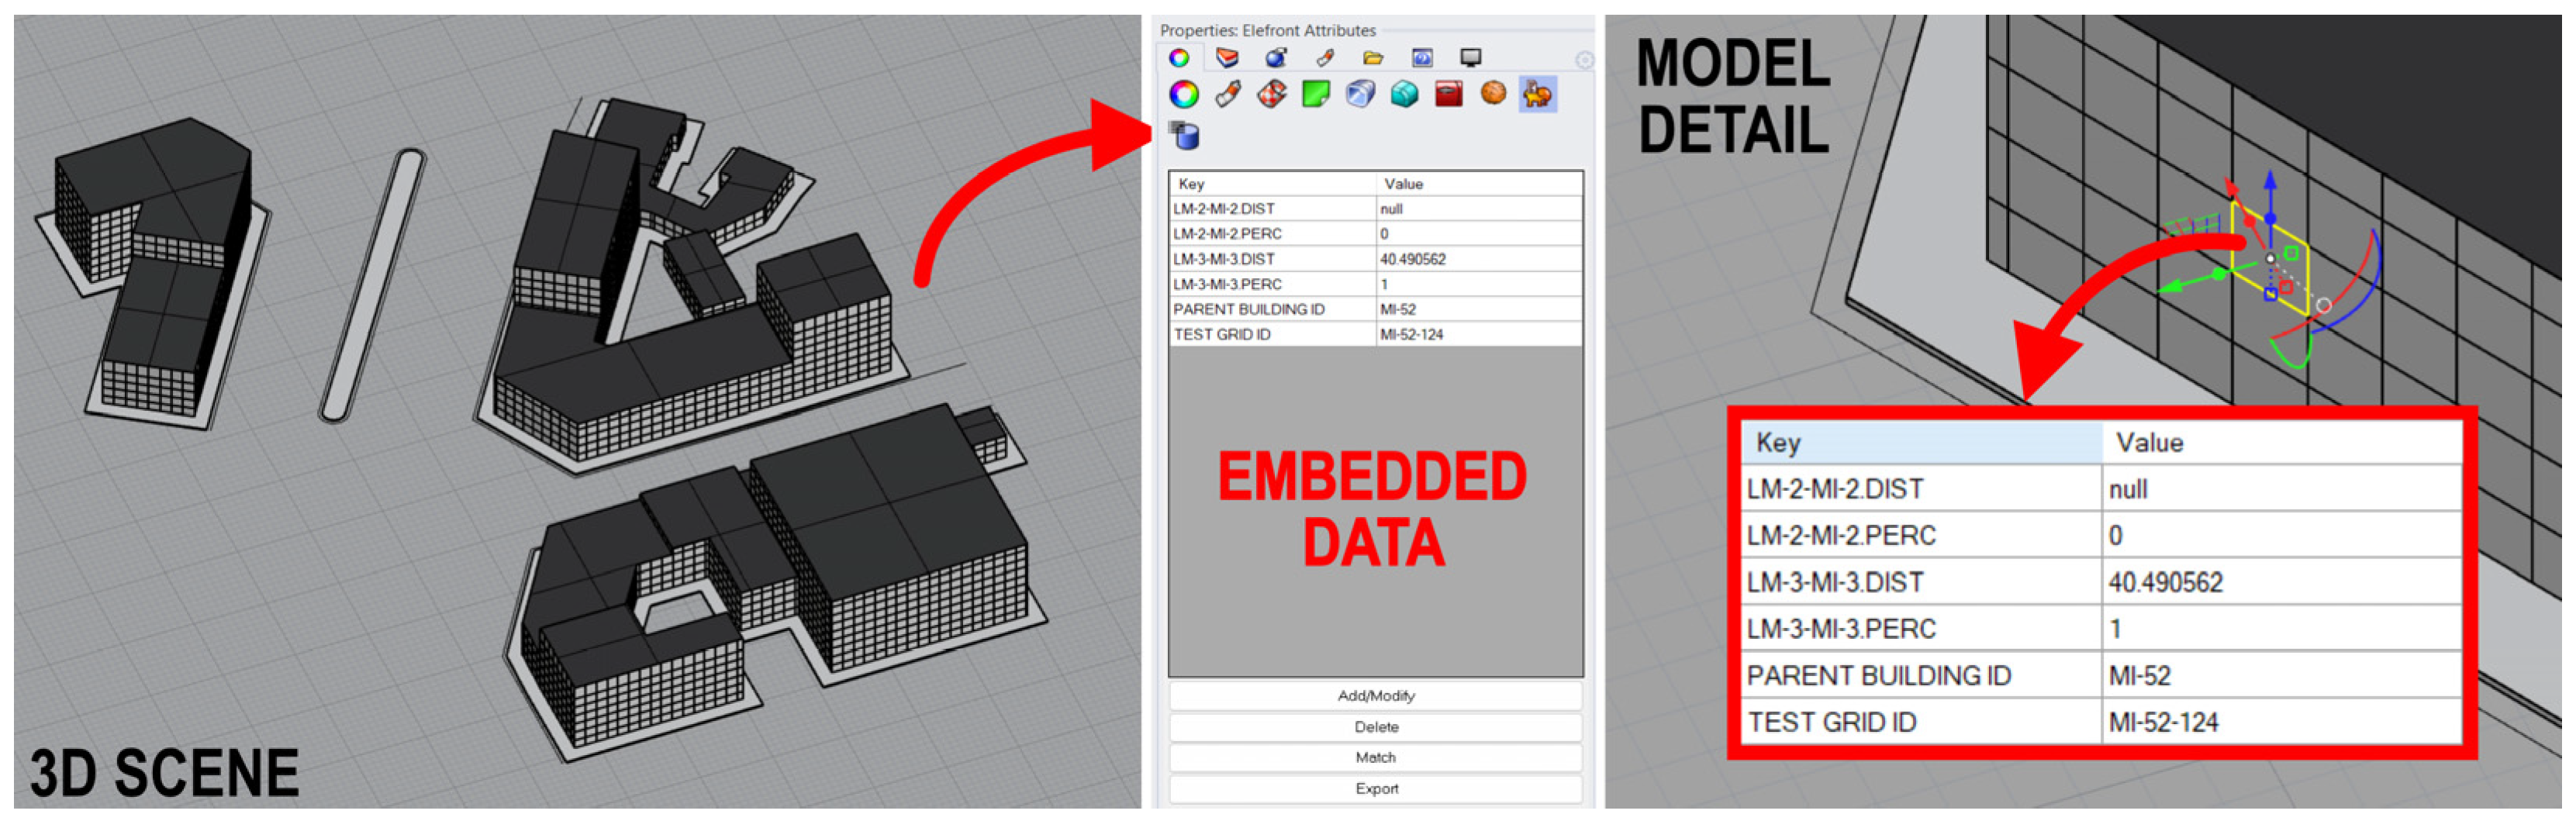The image size is (2576, 821).
Task: Click the orange sphere properties icon
Action: pos(1493,94)
